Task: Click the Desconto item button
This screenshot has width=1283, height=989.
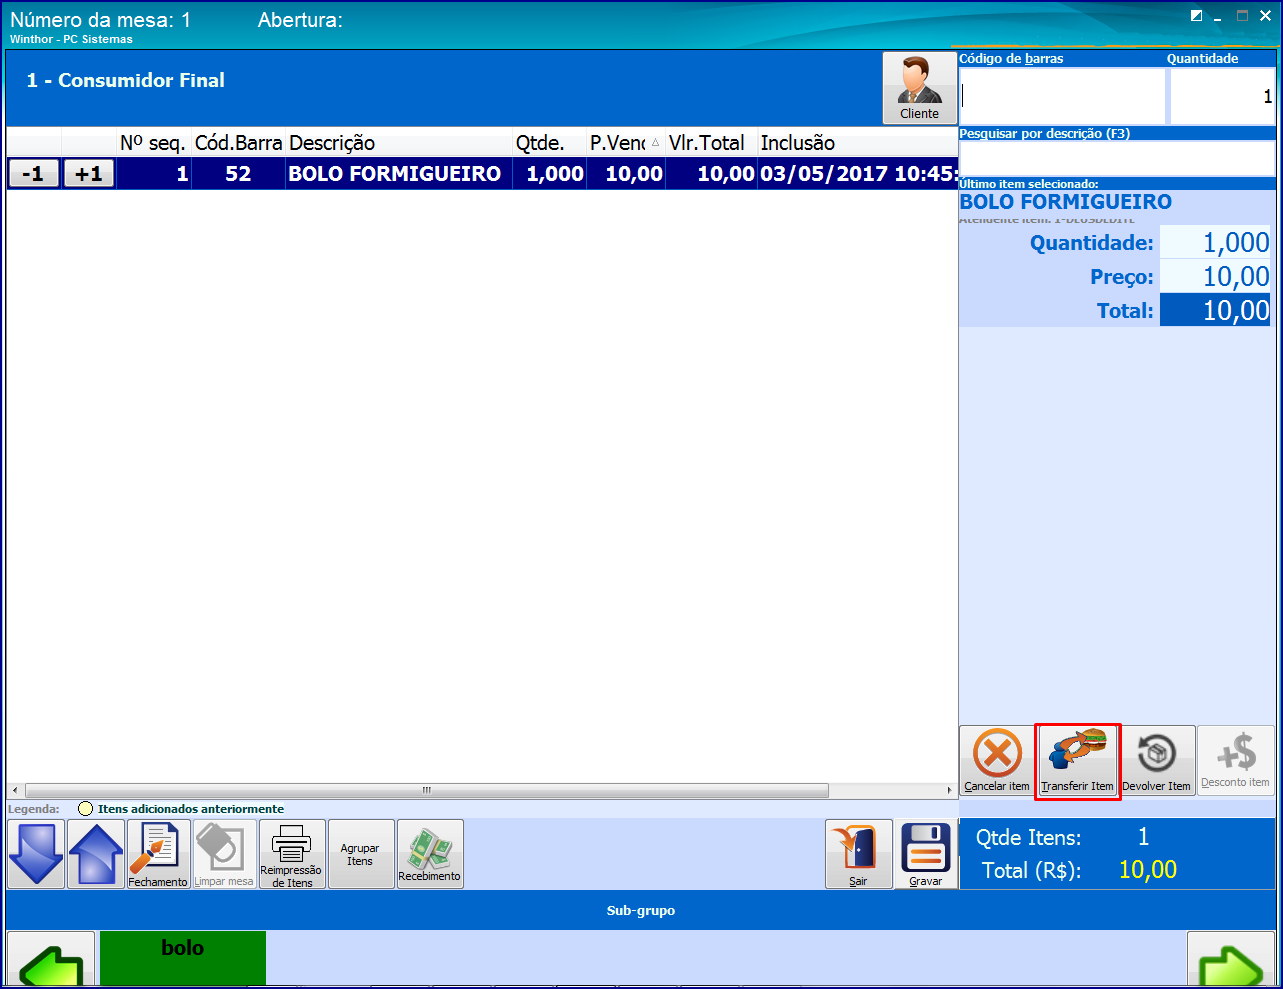Action: click(x=1236, y=760)
